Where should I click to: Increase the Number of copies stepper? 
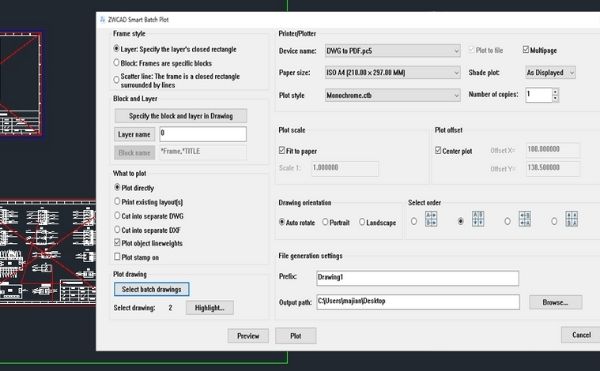pos(555,91)
